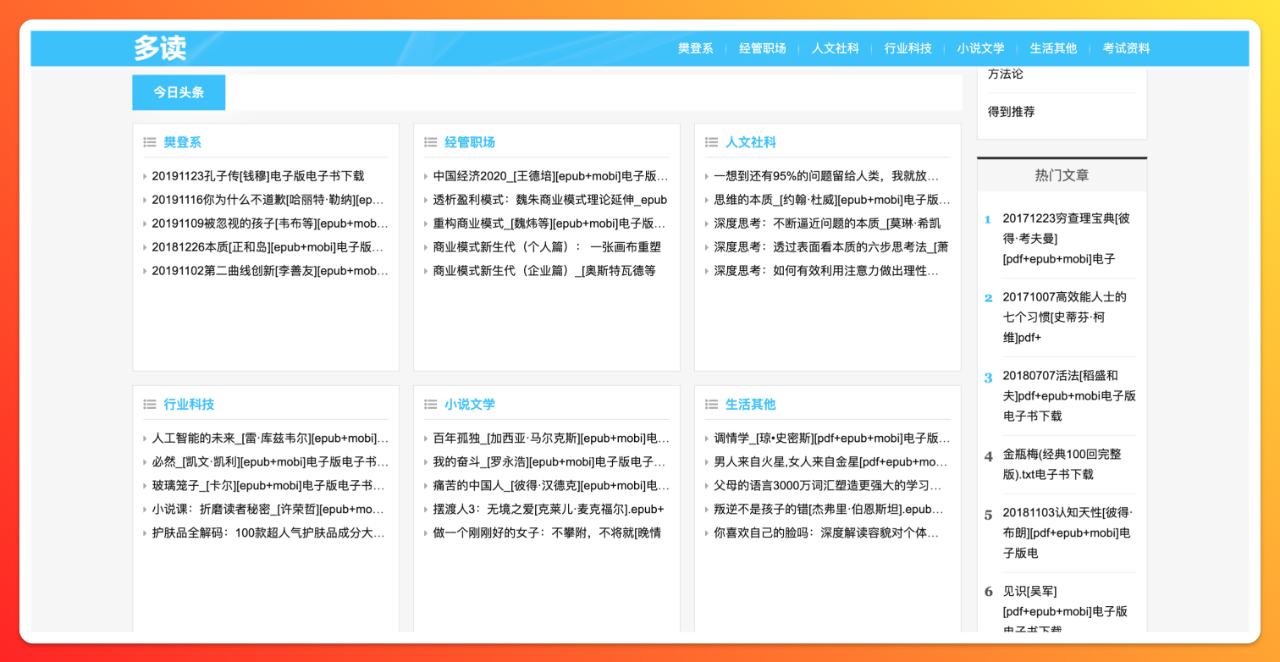1280x662 pixels.
Task: Open 得到推荐 sidebar link
Action: [1012, 112]
